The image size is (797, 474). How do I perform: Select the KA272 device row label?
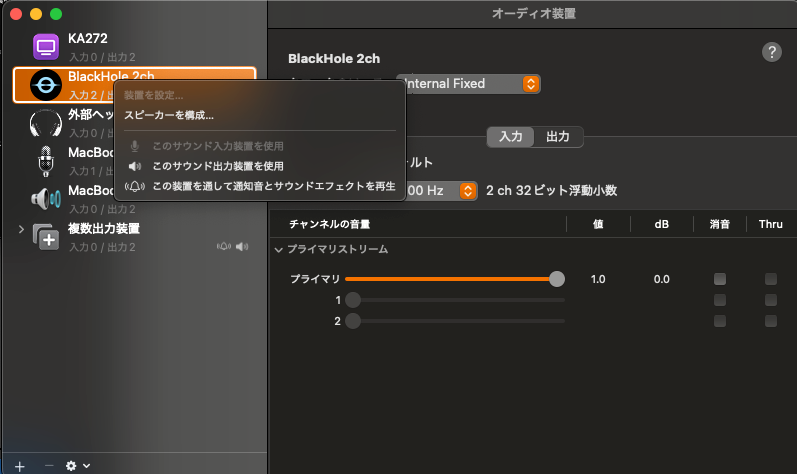tap(88, 39)
